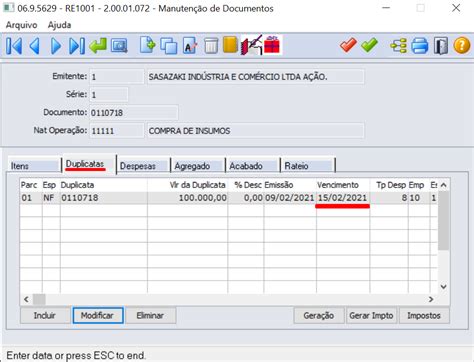Click the grid's horizontal scroll left arrow
The image size is (474, 362).
(26, 299)
